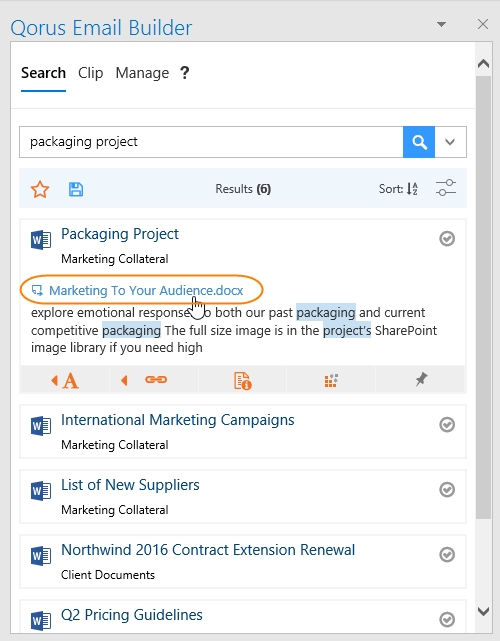The width and height of the screenshot is (500, 641).
Task: Select International Marketing Campaigns check circle
Action: [x=447, y=424]
